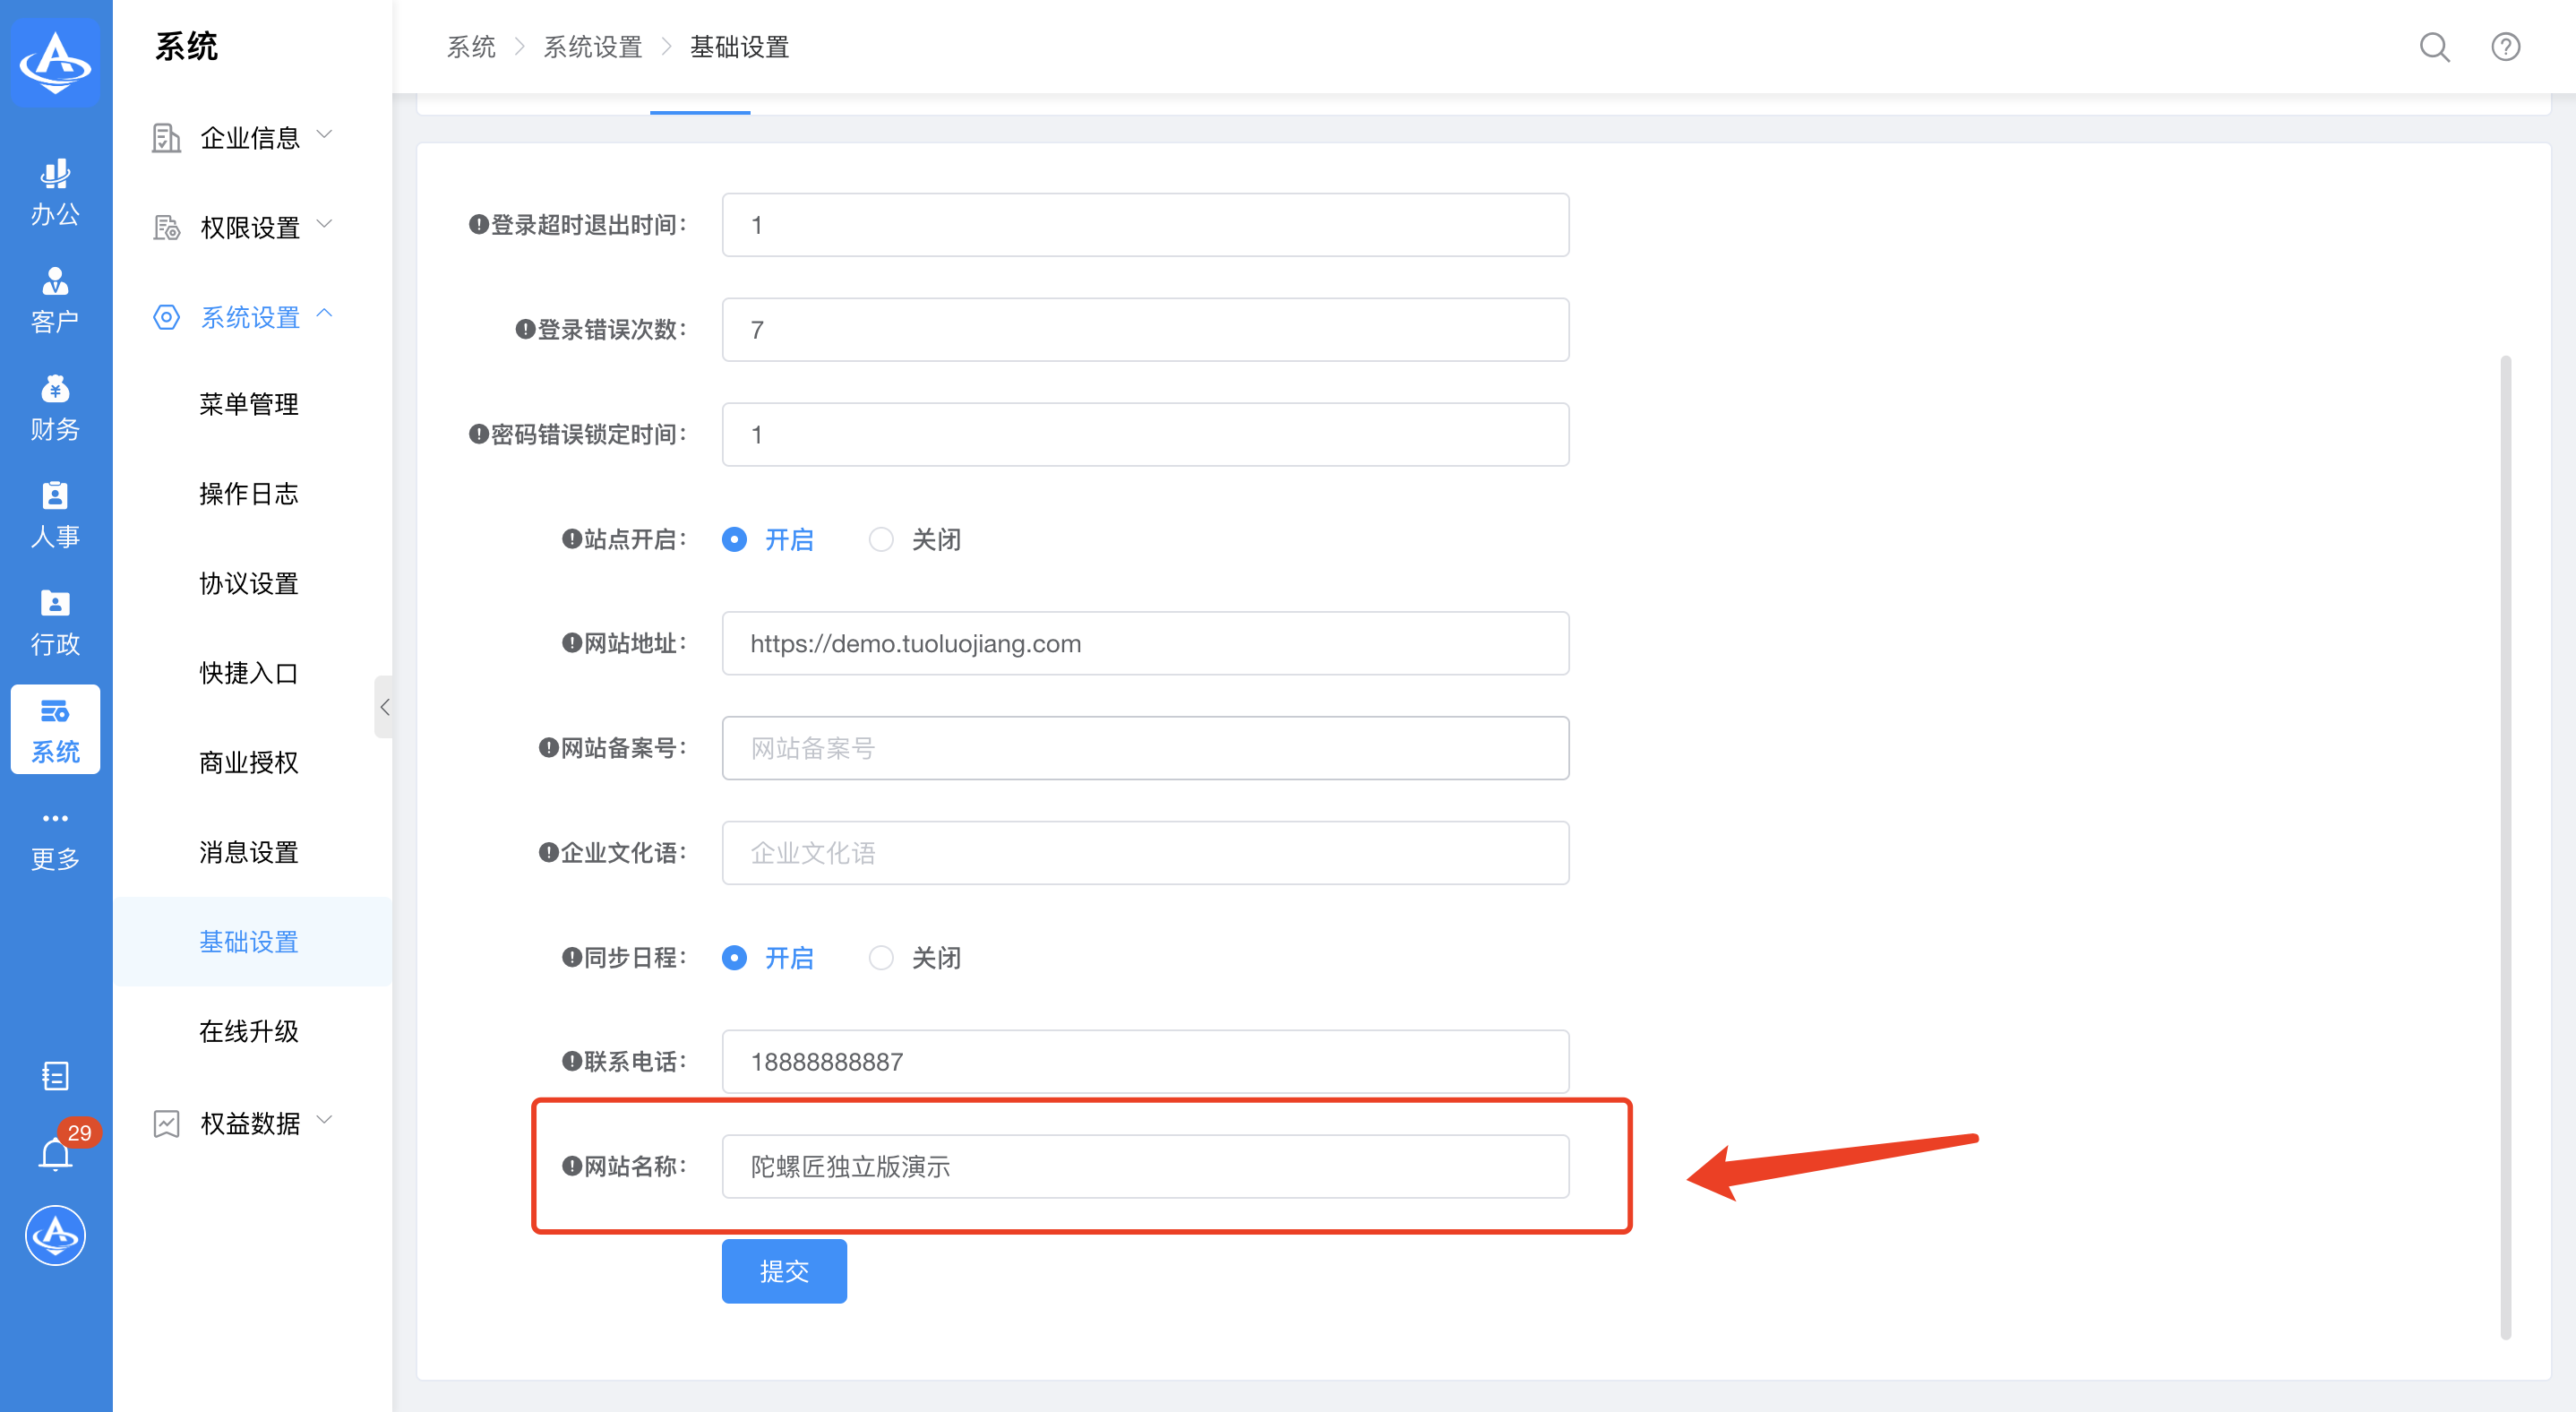Click the 网站备案号 input field
Screen dimensions: 2576x1412
pos(1145,748)
